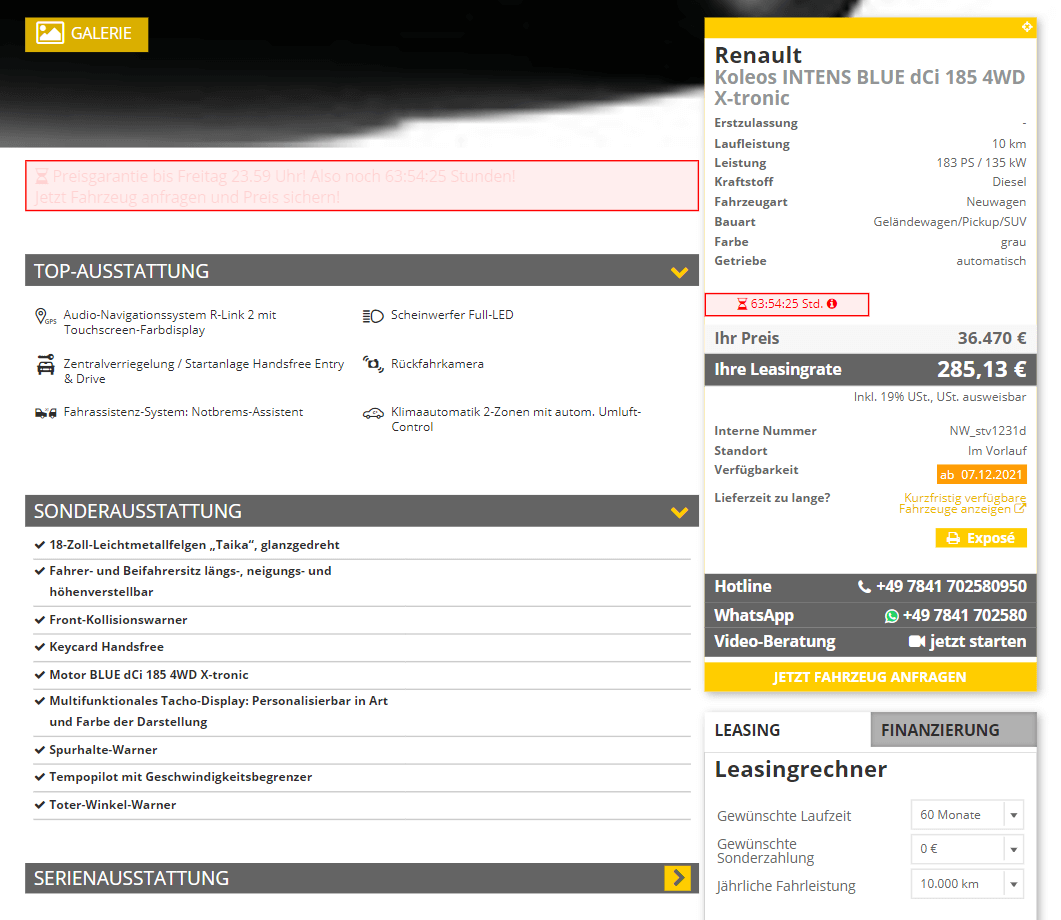This screenshot has width=1061, height=920.
Task: Open the Kurzfristig verfügbare Fahrzeuge anzeigen link
Action: (x=962, y=503)
